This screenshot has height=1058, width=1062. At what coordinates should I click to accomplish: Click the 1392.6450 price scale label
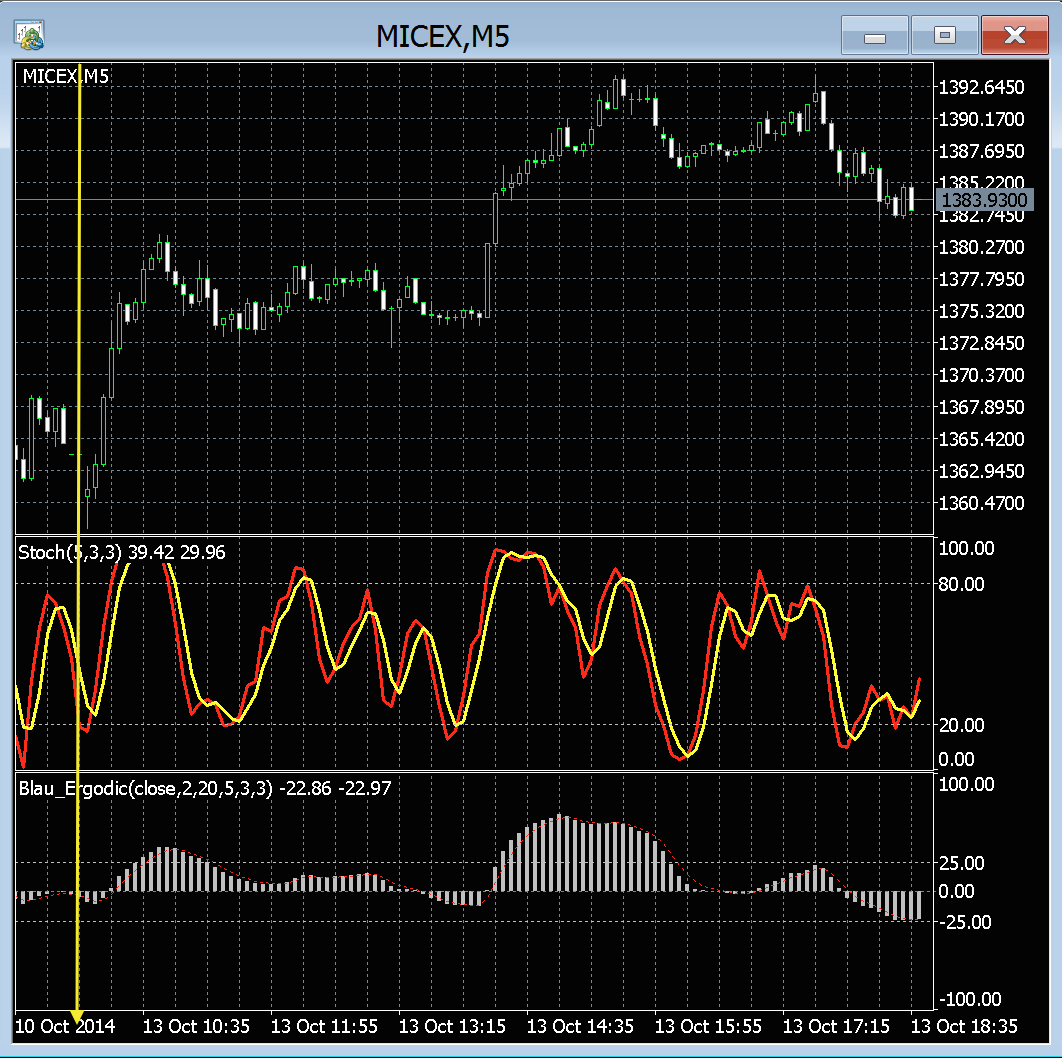click(981, 88)
